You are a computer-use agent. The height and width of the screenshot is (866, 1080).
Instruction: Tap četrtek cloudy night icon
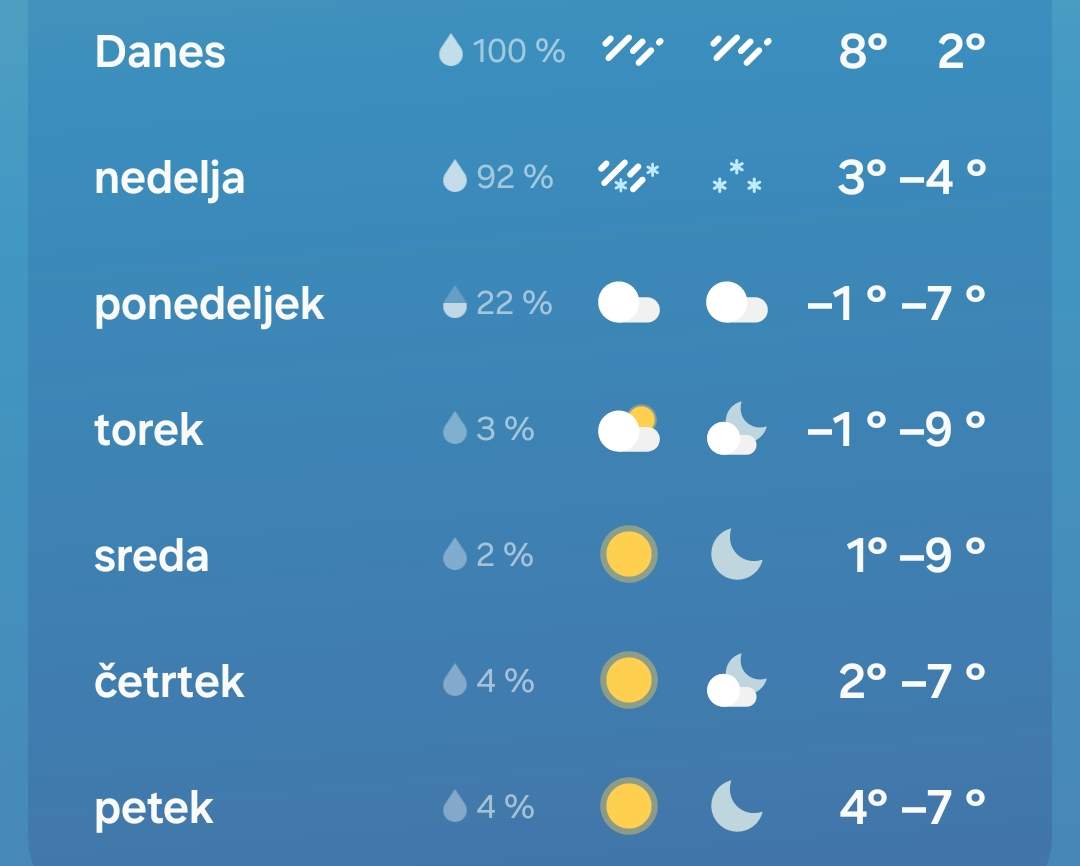coord(737,681)
